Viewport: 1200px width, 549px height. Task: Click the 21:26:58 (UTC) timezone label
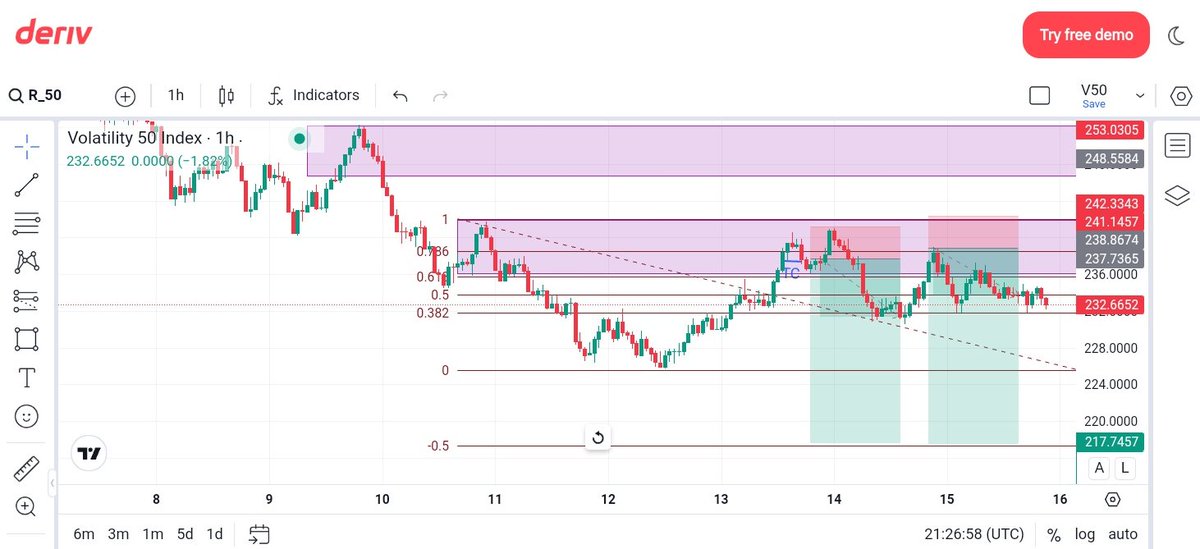pyautogui.click(x=973, y=534)
